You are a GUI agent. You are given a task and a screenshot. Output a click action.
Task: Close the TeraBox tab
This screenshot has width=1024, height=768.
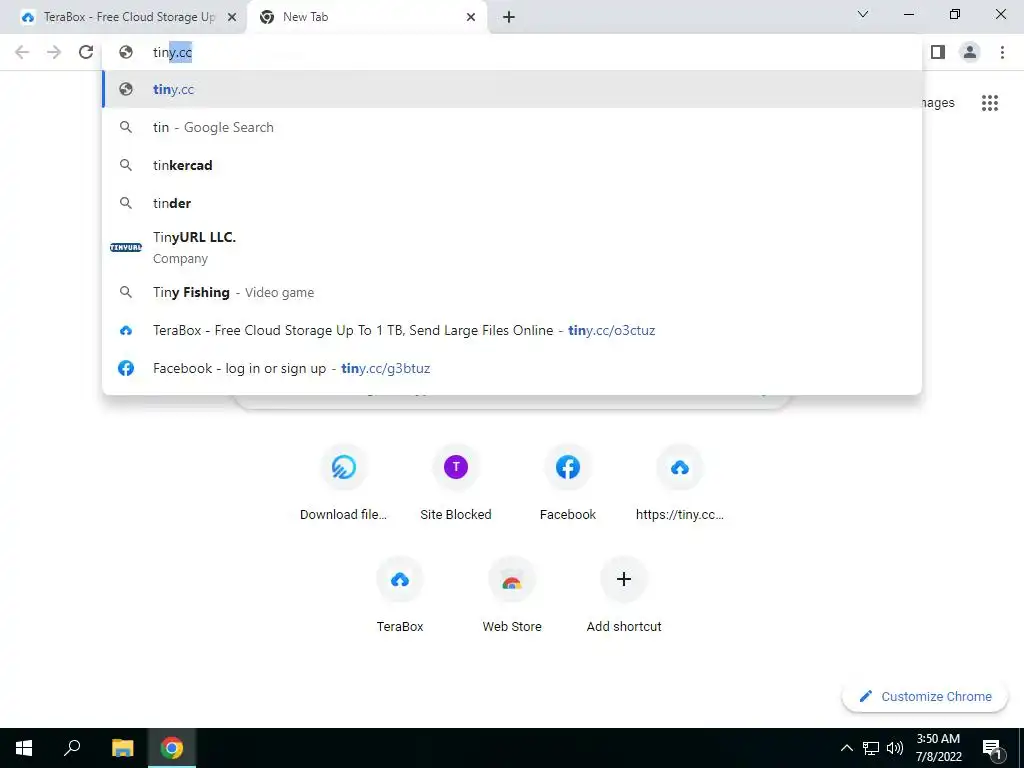click(x=232, y=17)
